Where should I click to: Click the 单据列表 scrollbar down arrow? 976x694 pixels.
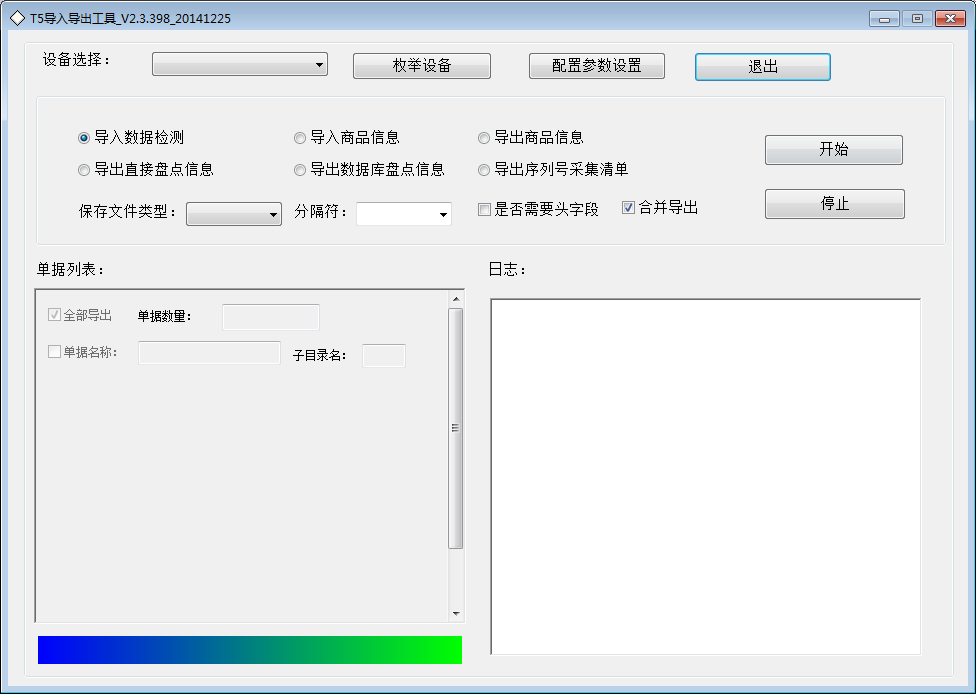[x=456, y=613]
